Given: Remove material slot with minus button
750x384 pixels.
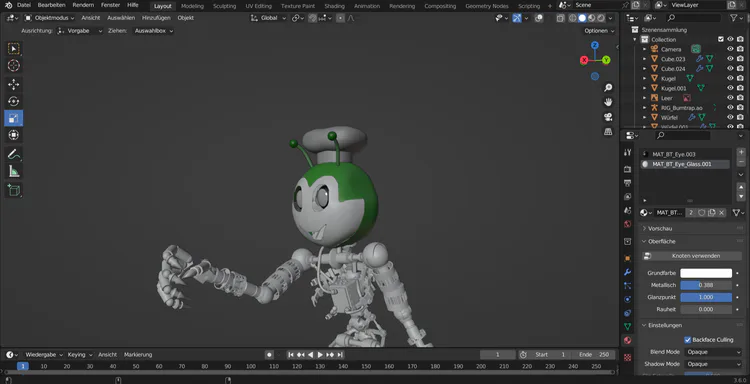Looking at the screenshot, I should pos(741,162).
